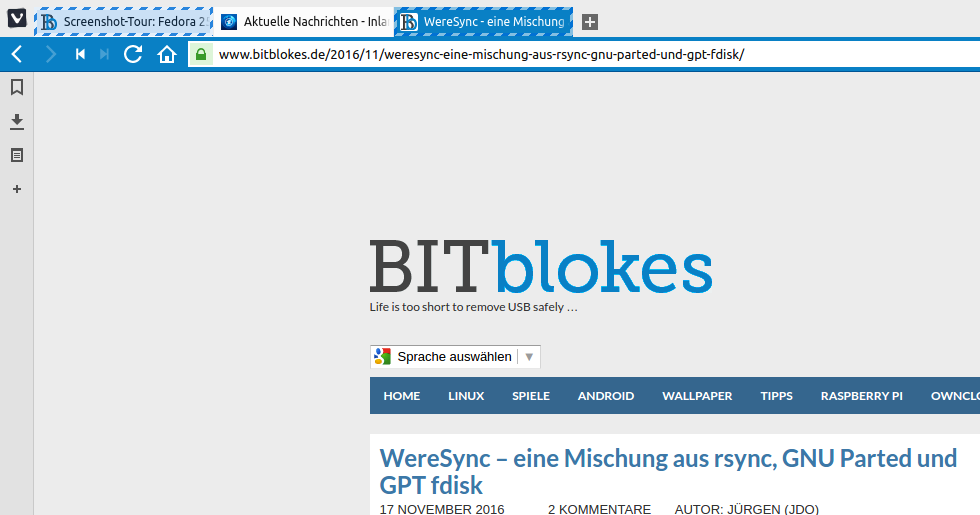The height and width of the screenshot is (515, 980).
Task: Go to the home page
Action: point(167,54)
